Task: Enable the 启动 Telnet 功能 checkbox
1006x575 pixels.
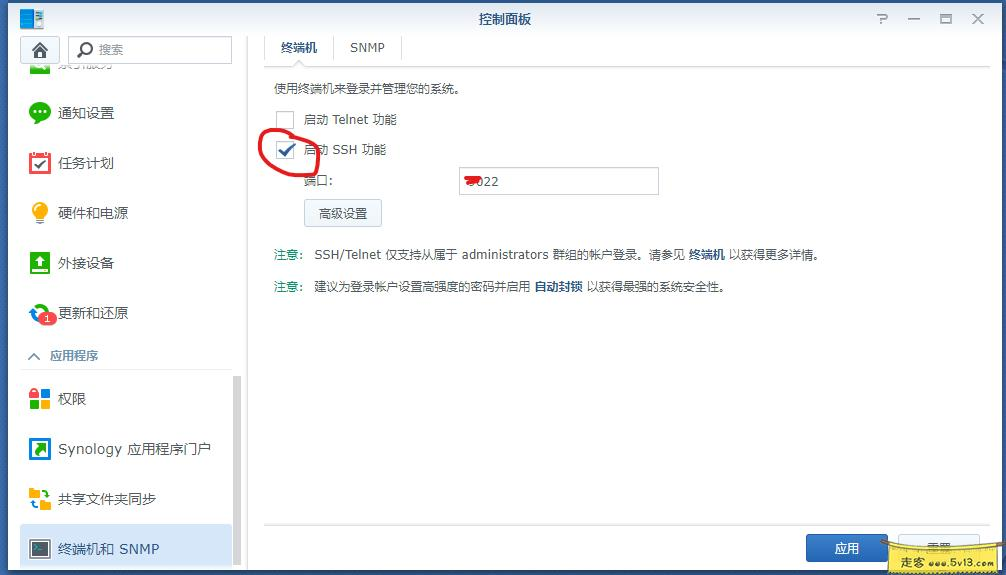Action: click(x=285, y=120)
